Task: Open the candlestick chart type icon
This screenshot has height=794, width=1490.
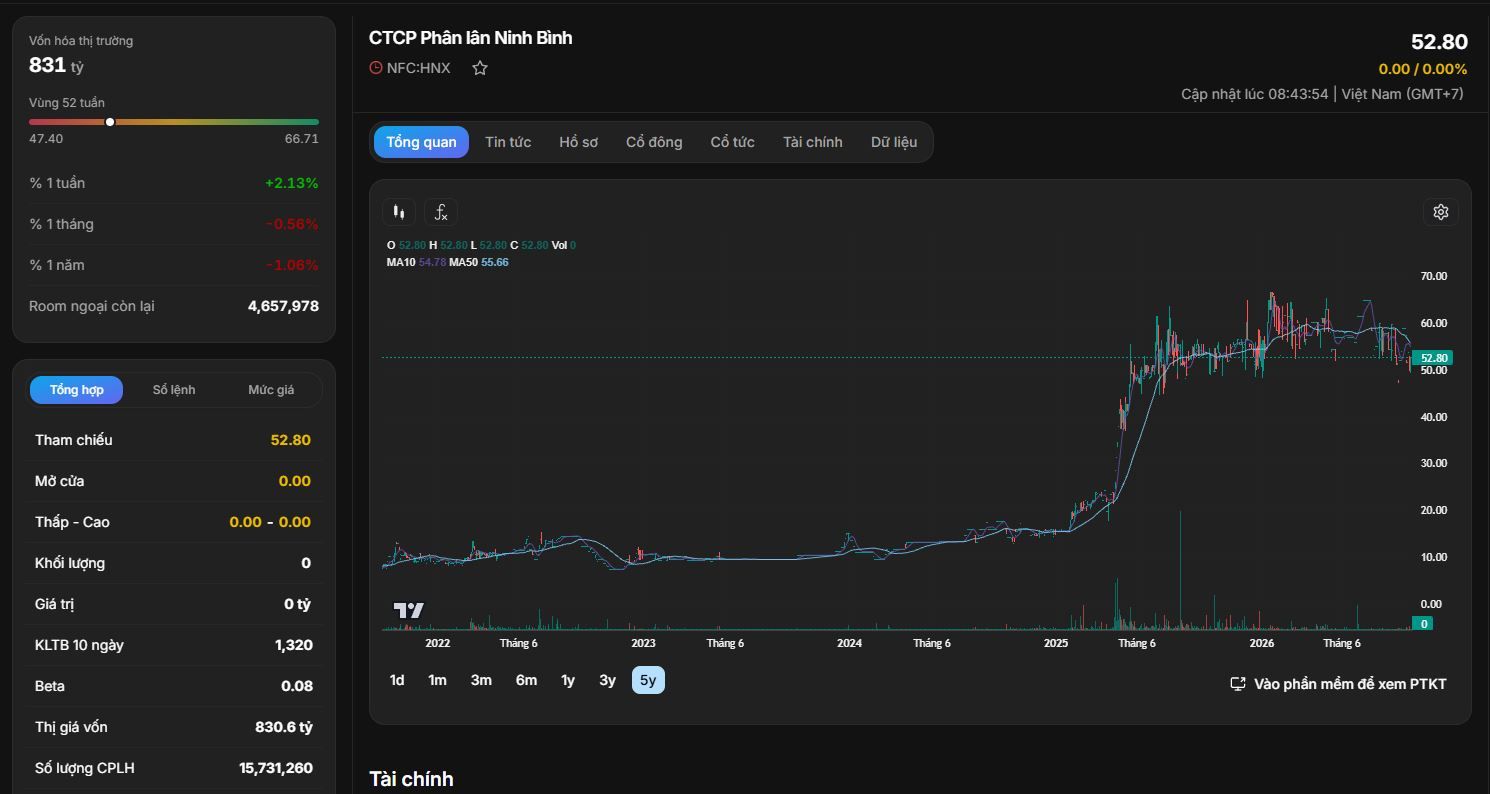Action: point(399,212)
